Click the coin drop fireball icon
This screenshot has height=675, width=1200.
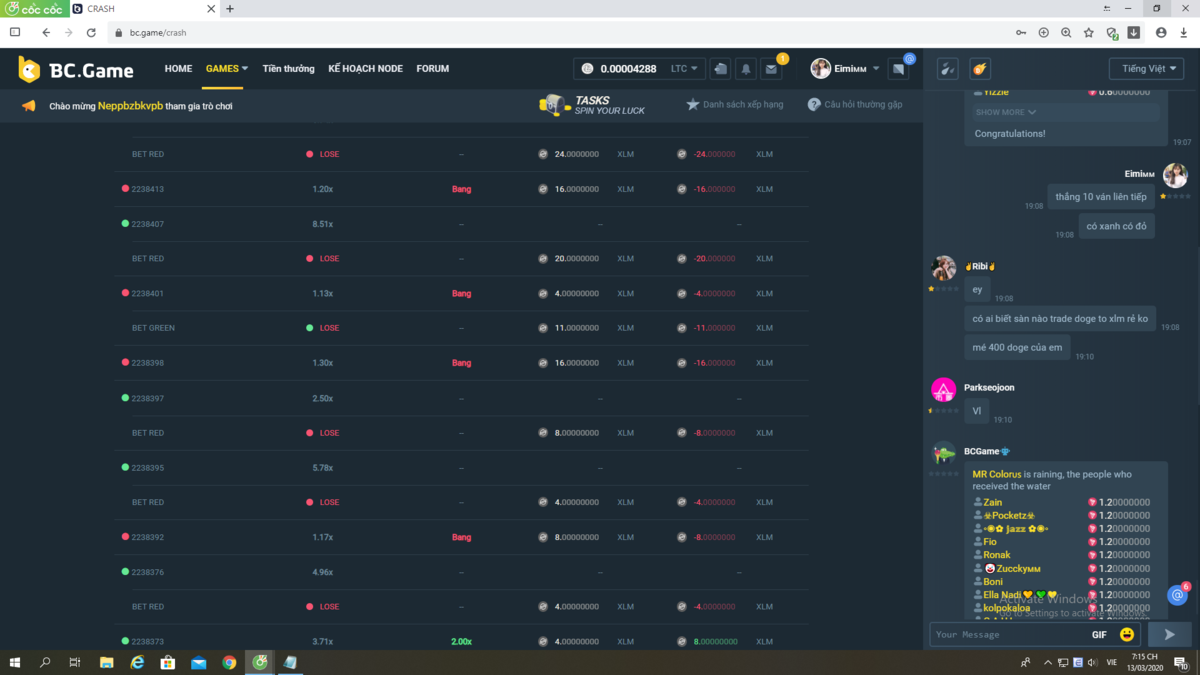point(980,69)
